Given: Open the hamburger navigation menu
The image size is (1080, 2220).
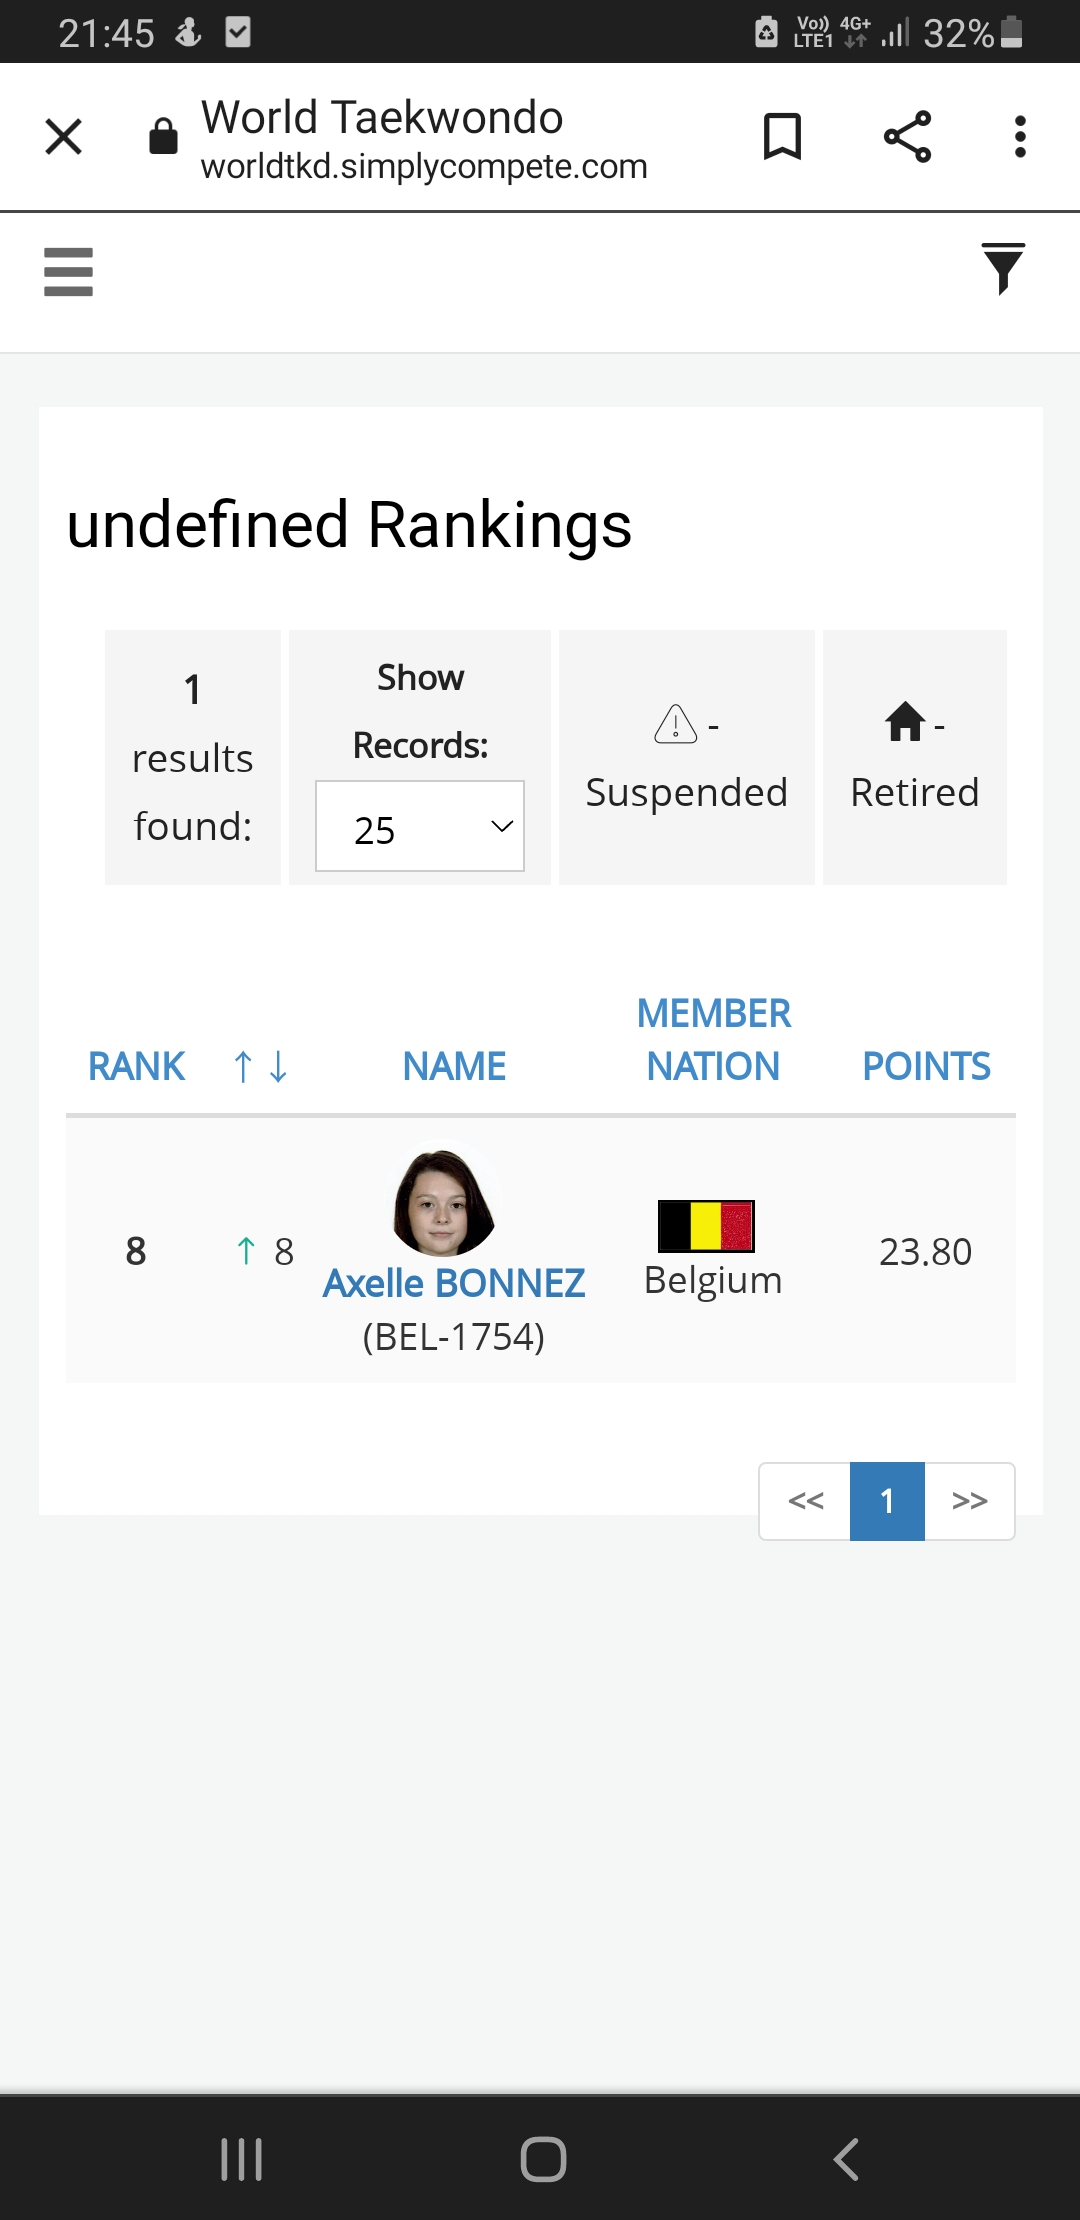Looking at the screenshot, I should pyautogui.click(x=68, y=272).
